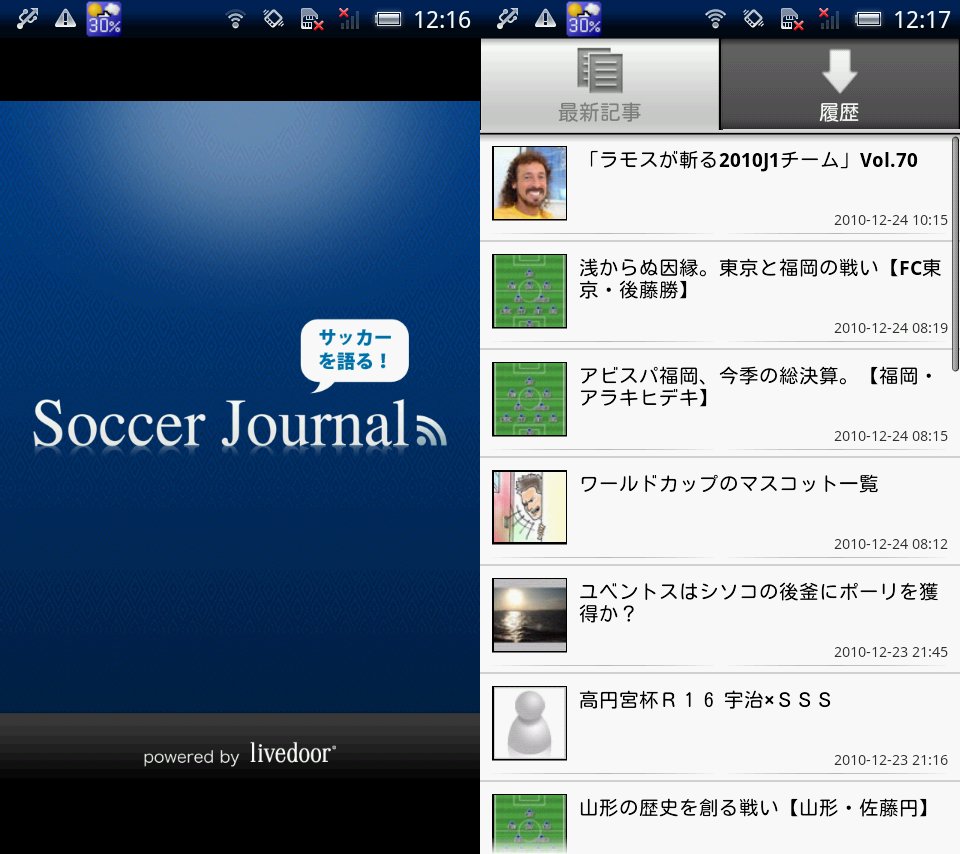Tap the grey avatar thumbnail beside 高円宮杯 article
960x854 pixels.
click(530, 723)
